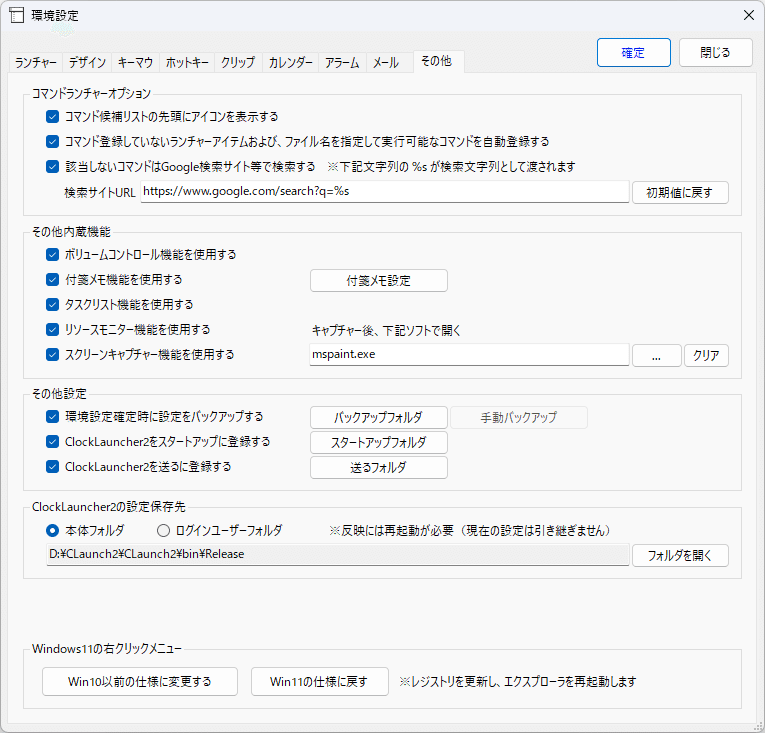Screen dimensions: 765x733
Task: Click the キャプチャー後、下記ソフトで開く label
Action: 386,330
